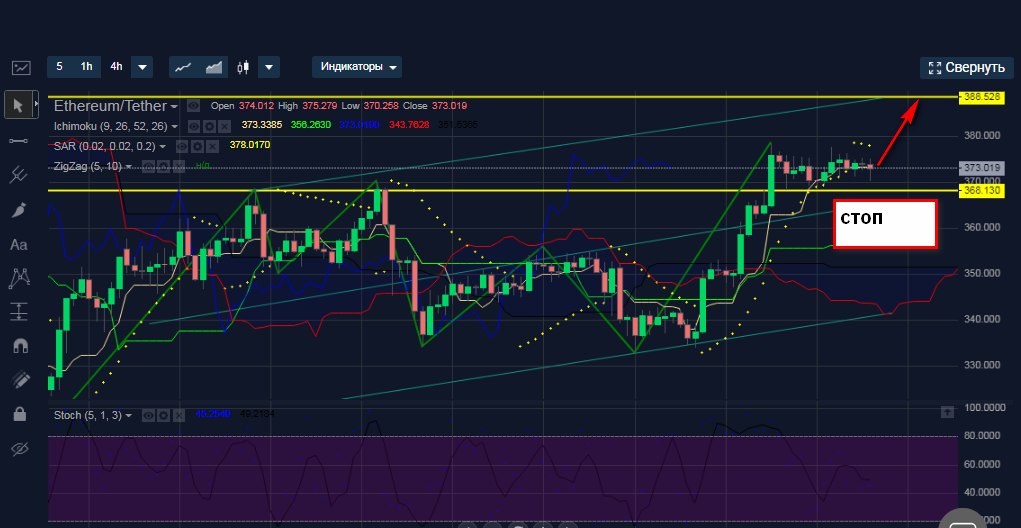1021x528 pixels.
Task: Select candlestick chart style icon
Action: coord(244,66)
